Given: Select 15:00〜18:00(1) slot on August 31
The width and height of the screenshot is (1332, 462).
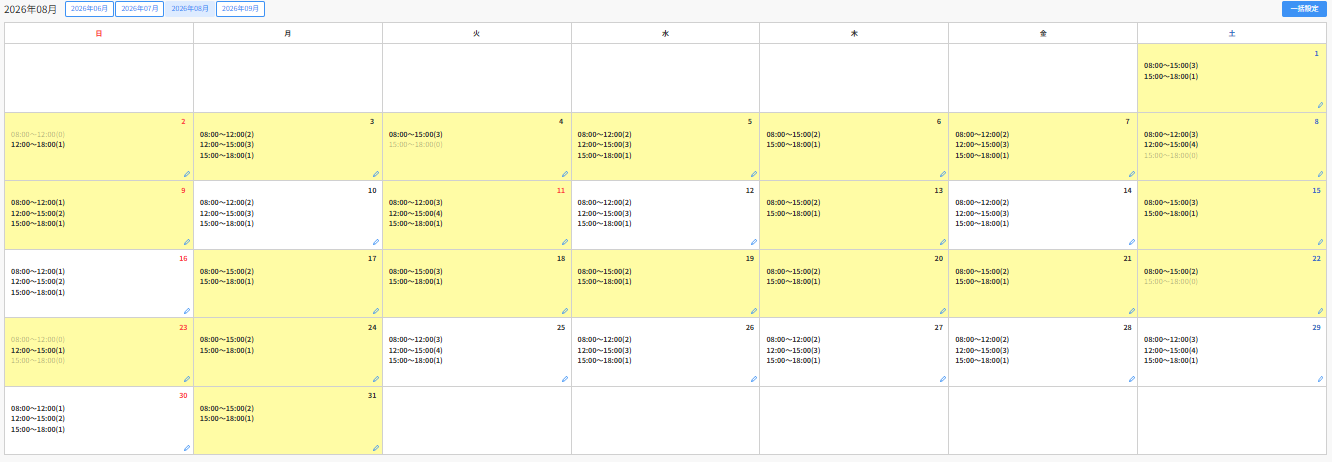Looking at the screenshot, I should click(227, 419).
